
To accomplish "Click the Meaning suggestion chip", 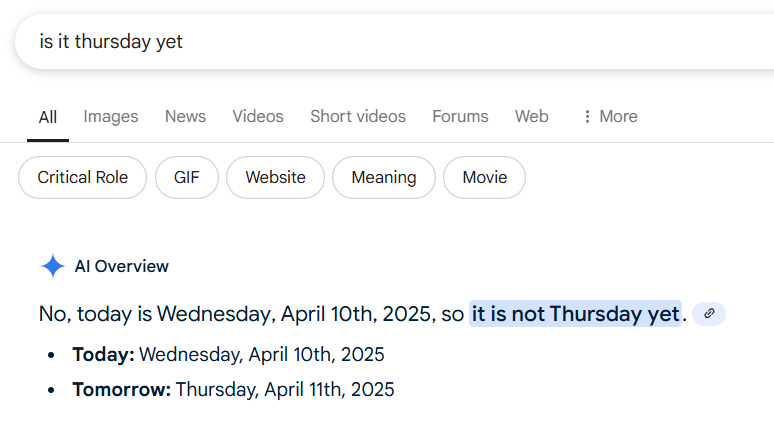I will click(x=383, y=178).
